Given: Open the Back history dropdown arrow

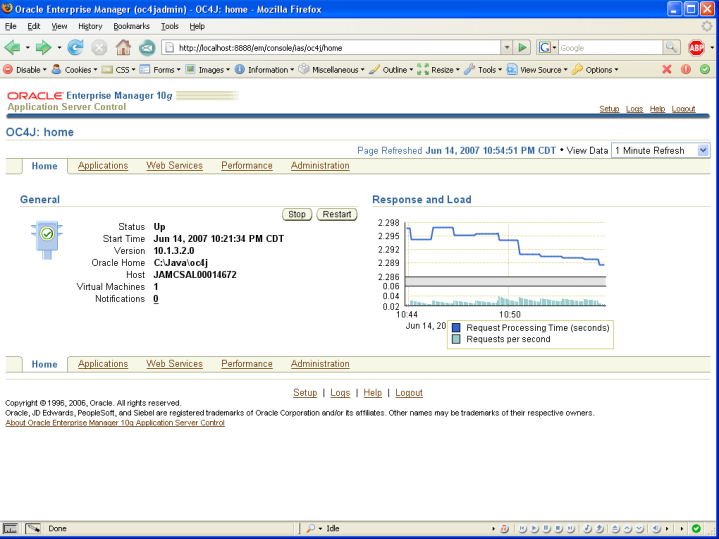Looking at the screenshot, I should [x=28, y=47].
